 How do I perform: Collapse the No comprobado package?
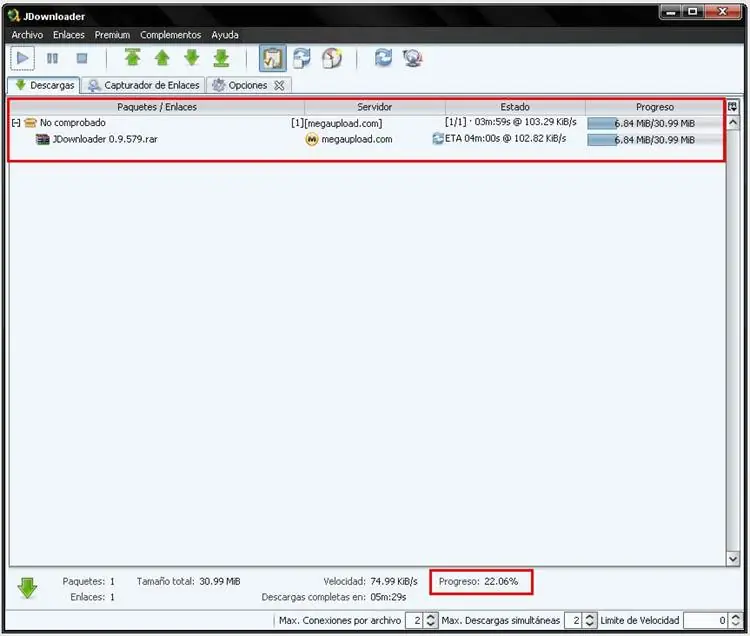click(x=16, y=123)
